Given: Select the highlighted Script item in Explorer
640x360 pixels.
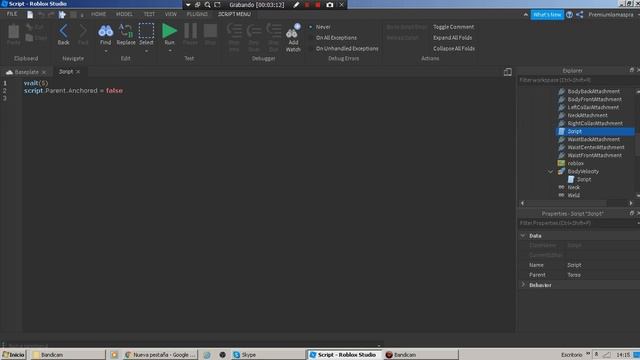Looking at the screenshot, I should coord(595,131).
